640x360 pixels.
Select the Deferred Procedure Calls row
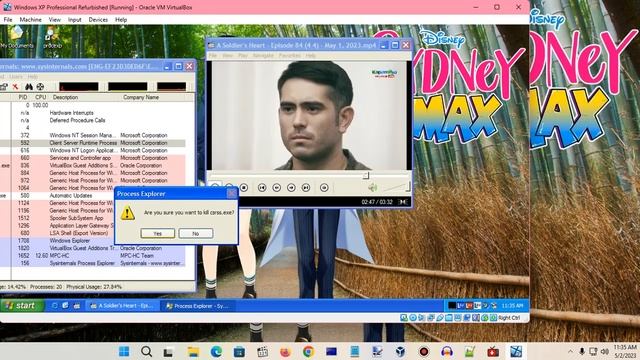coord(93,120)
